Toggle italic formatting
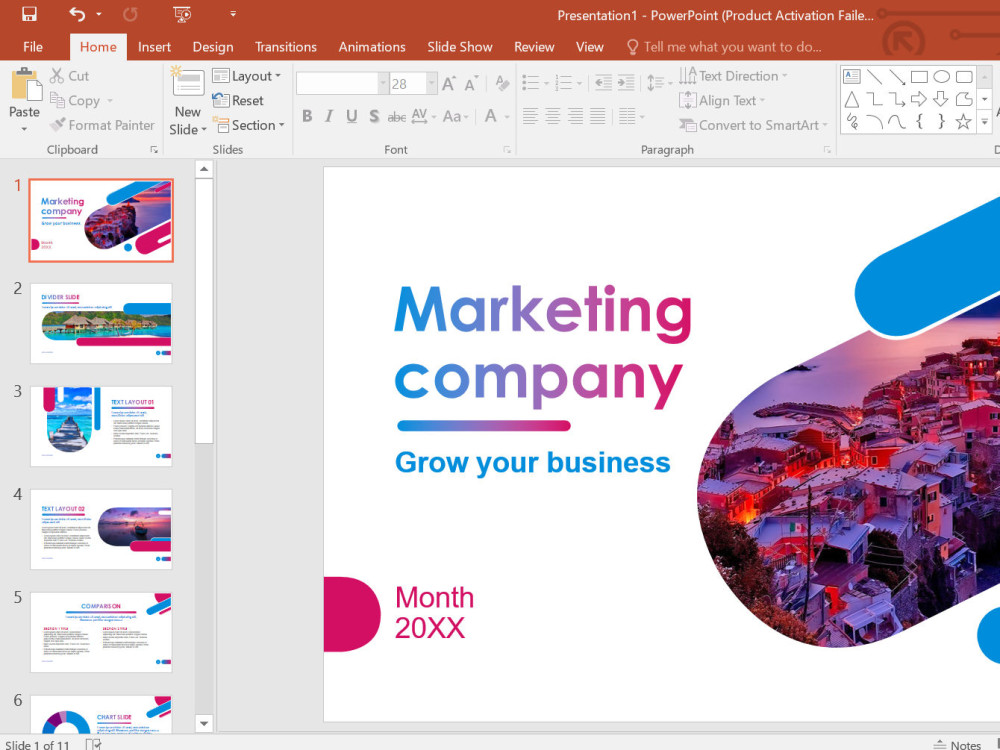Viewport: 1000px width, 750px height. [x=329, y=116]
